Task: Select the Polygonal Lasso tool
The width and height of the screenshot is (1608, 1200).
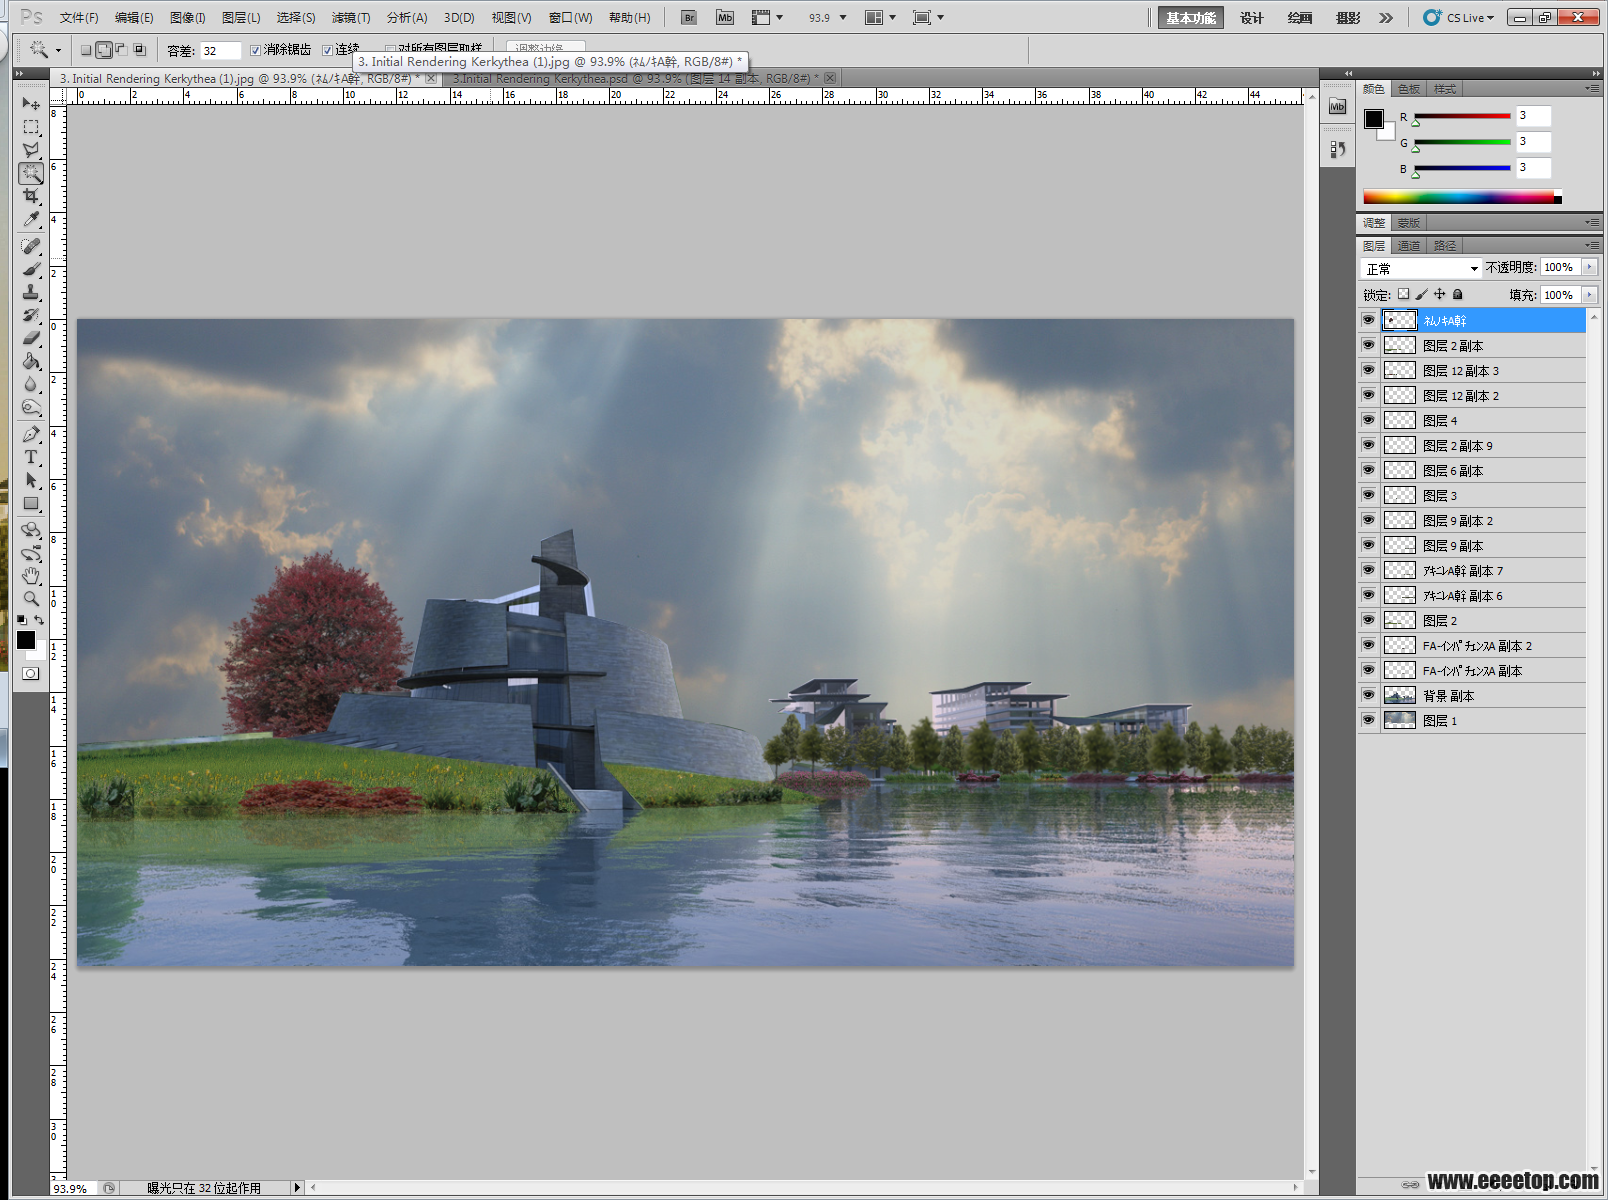Action: (x=31, y=150)
